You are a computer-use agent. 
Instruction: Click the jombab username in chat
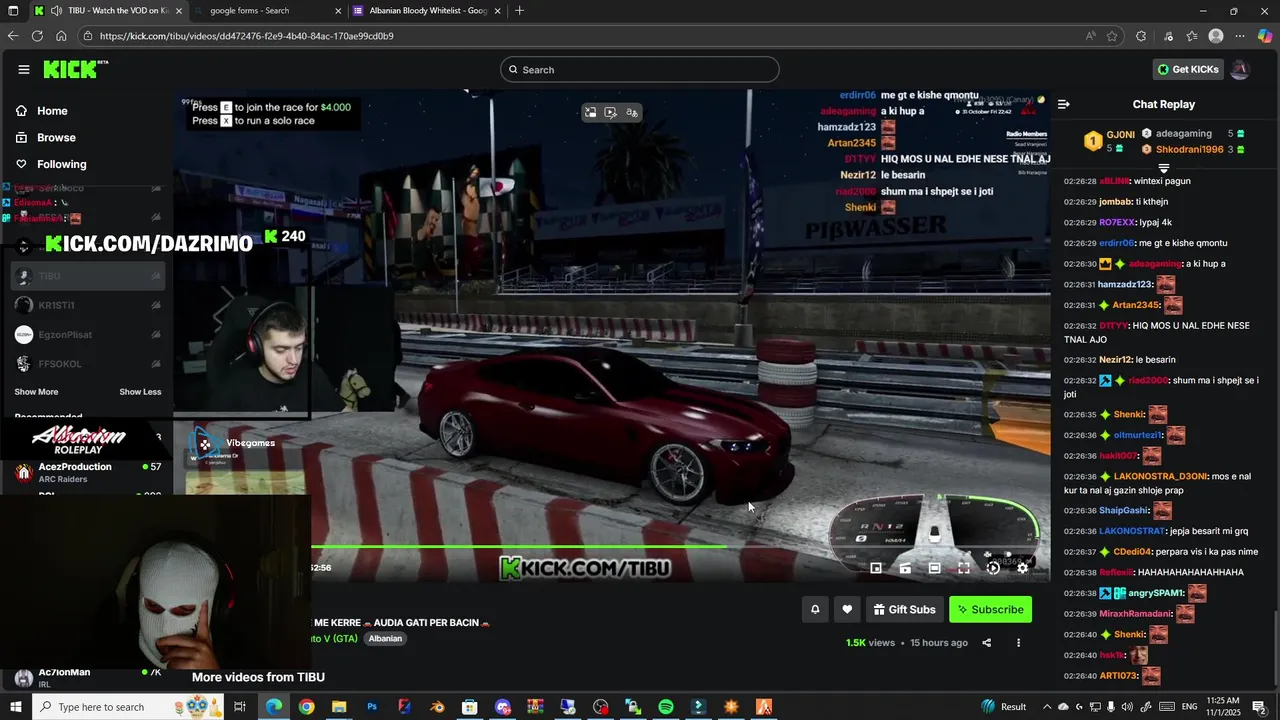point(1114,202)
